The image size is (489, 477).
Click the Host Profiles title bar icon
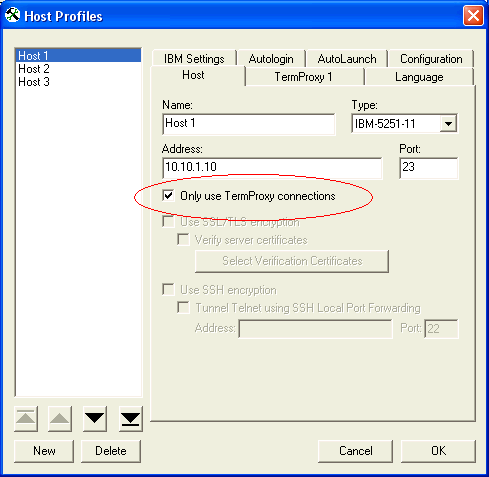12,15
